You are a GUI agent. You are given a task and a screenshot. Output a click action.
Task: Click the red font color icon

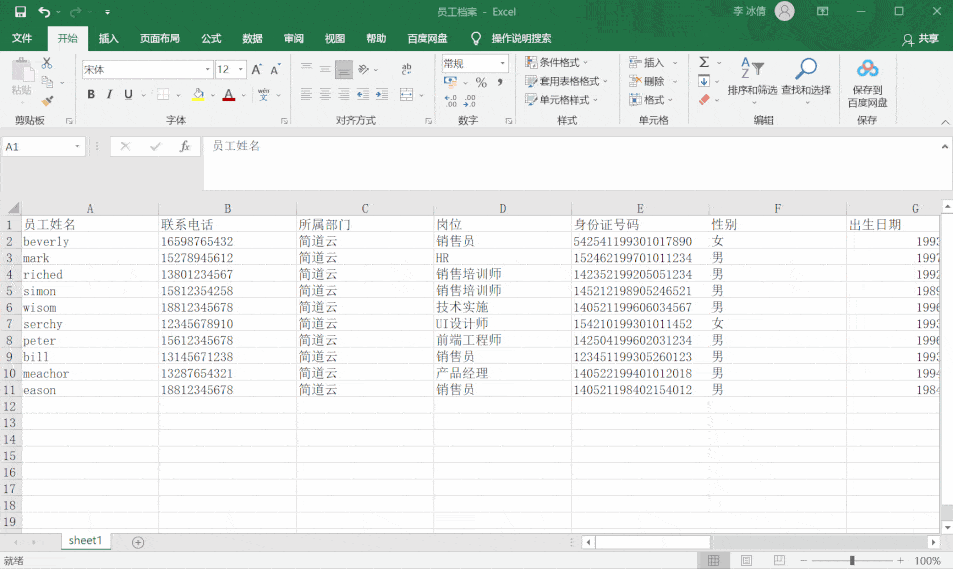pos(229,94)
